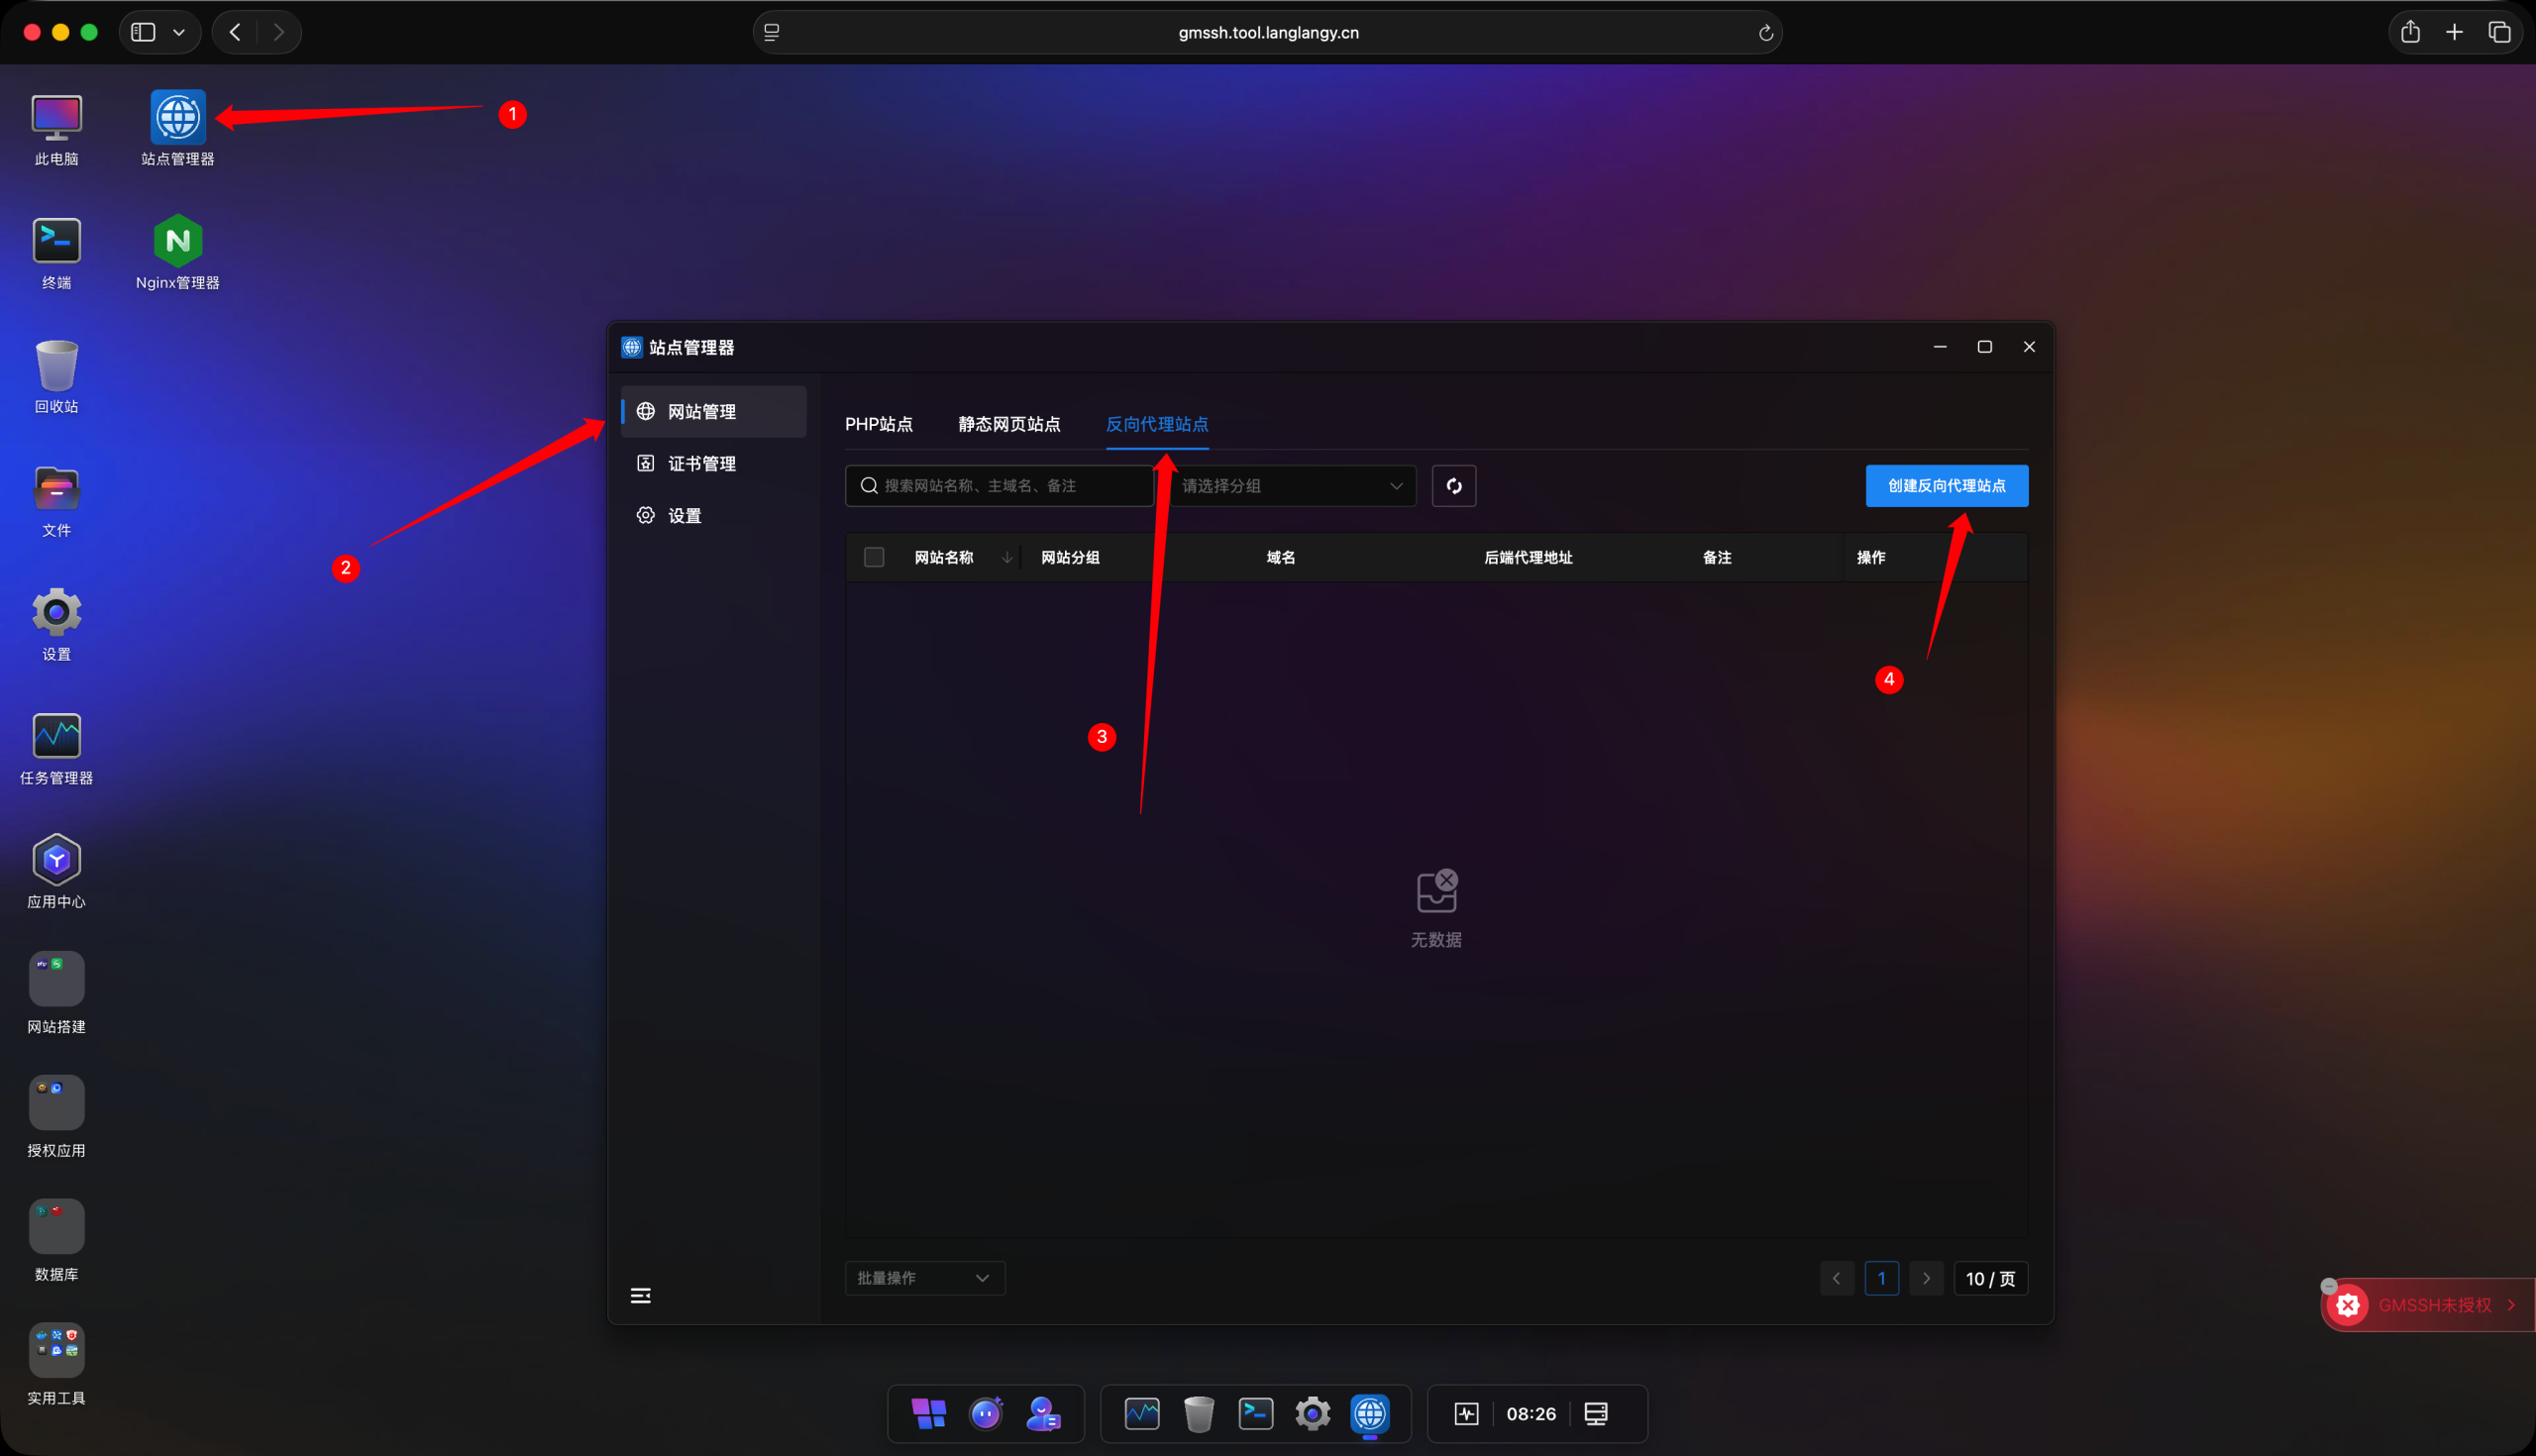Screen dimensions: 2536x1456
Task: Open the Nginx管理器 desktop icon
Action: [x=177, y=252]
